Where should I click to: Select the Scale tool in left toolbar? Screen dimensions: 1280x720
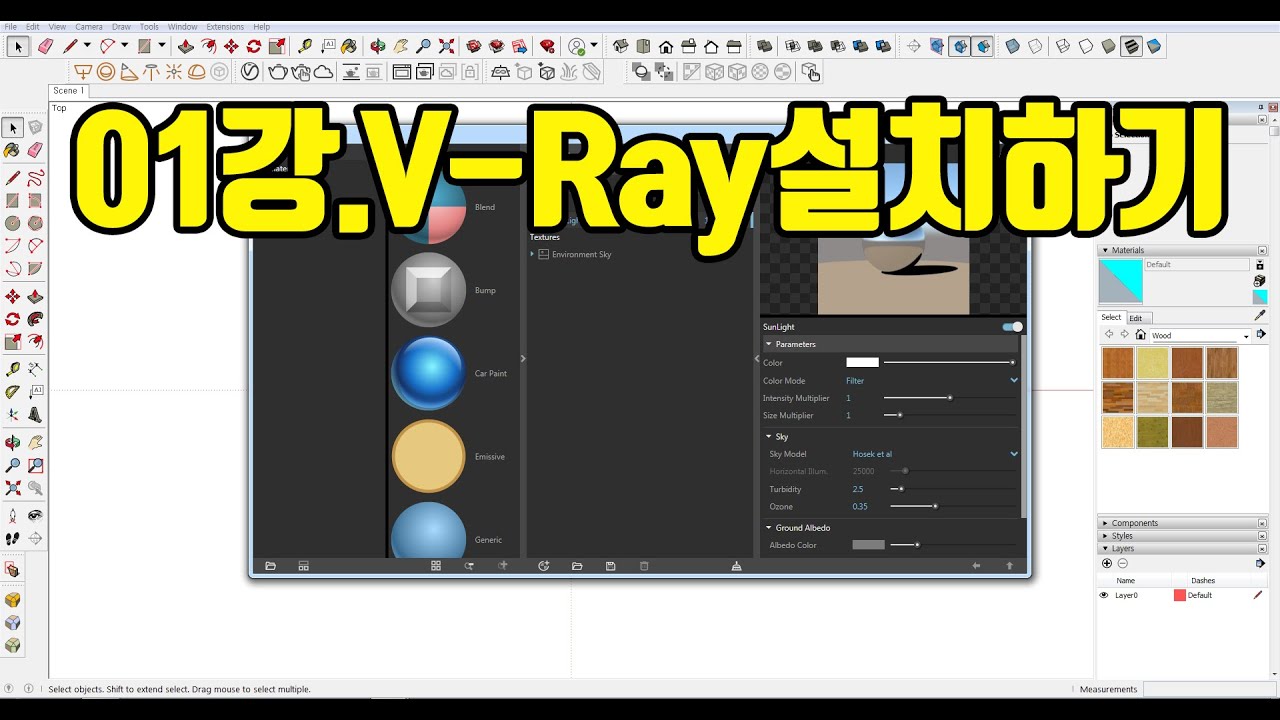tap(13, 342)
